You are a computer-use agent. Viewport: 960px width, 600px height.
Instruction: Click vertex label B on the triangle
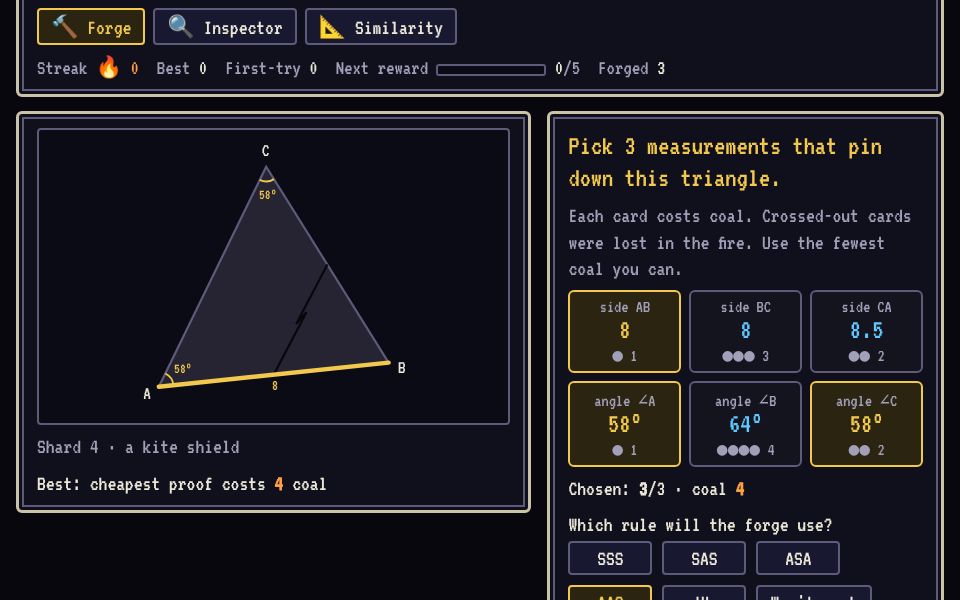pos(402,368)
